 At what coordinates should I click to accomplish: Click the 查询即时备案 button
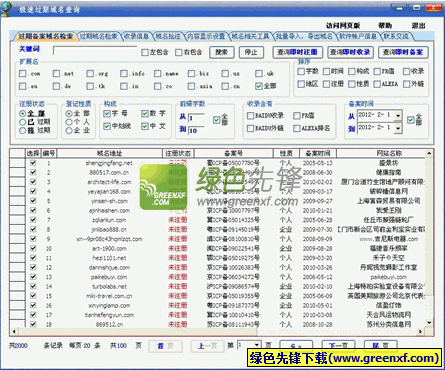[403, 52]
